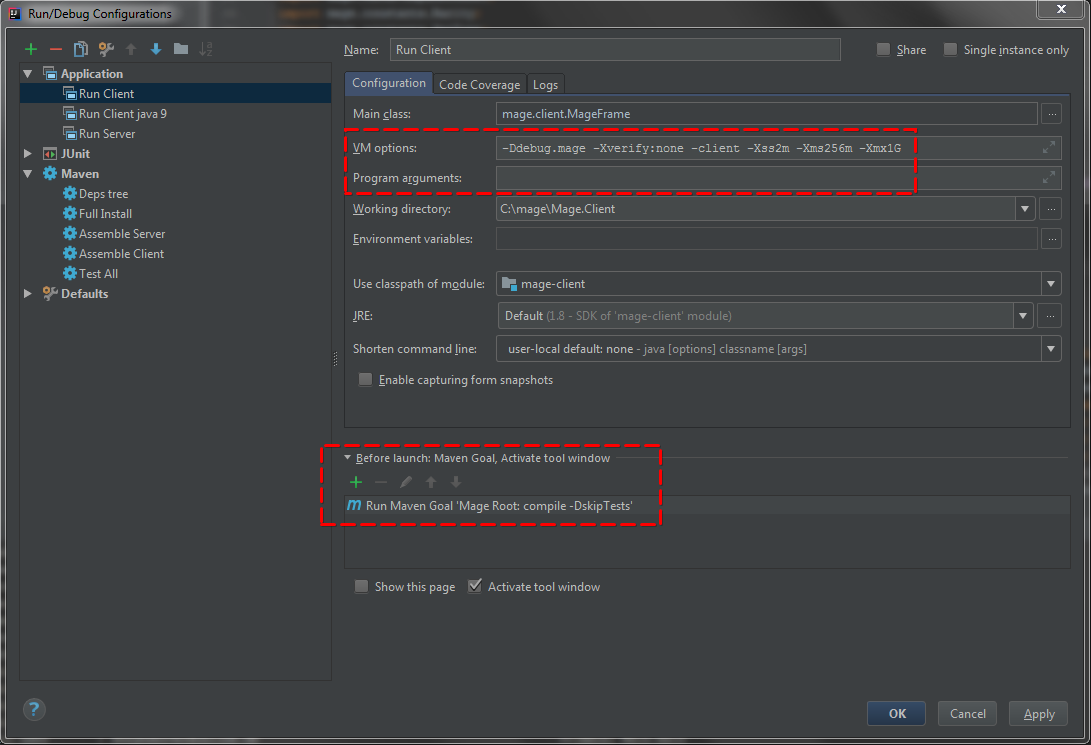Screen dimensions: 1091x745
Task: Open the JRE dropdown
Action: pyautogui.click(x=1023, y=316)
